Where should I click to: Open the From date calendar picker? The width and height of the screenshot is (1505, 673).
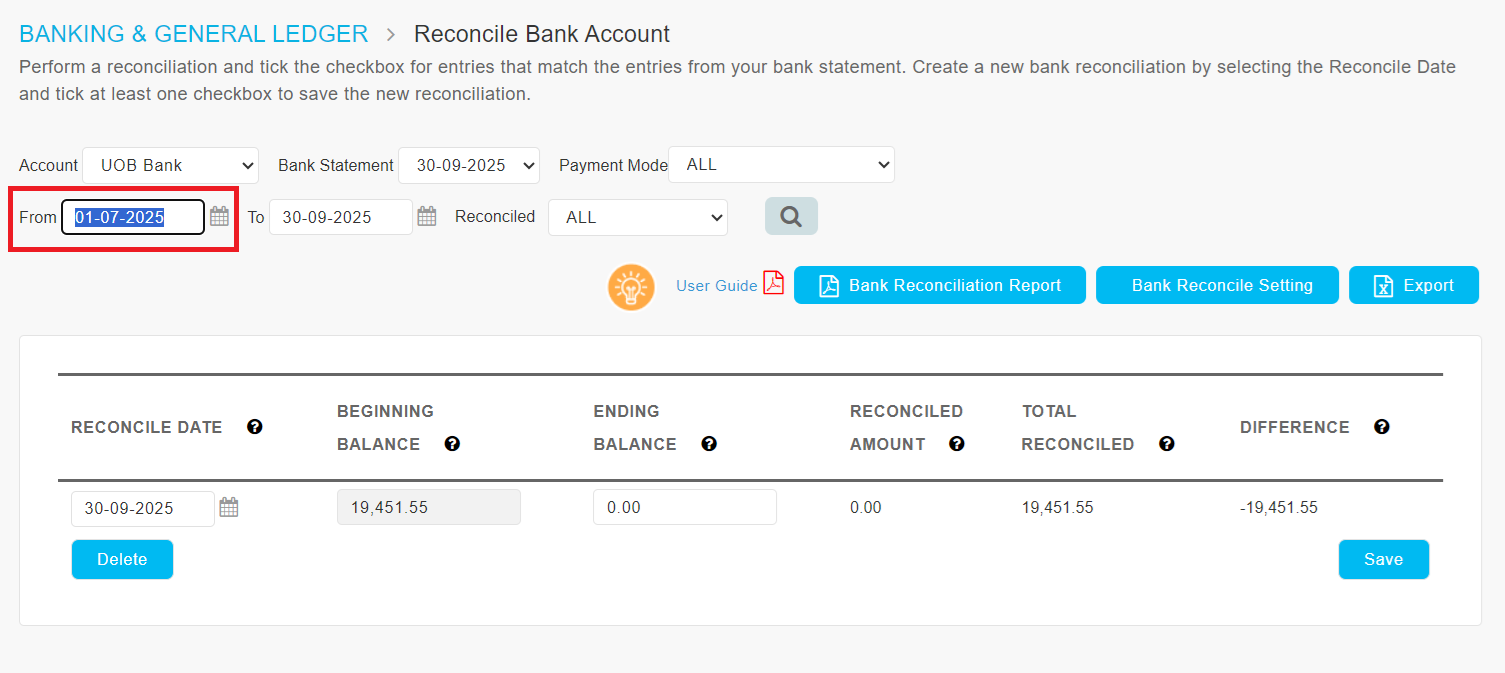219,216
